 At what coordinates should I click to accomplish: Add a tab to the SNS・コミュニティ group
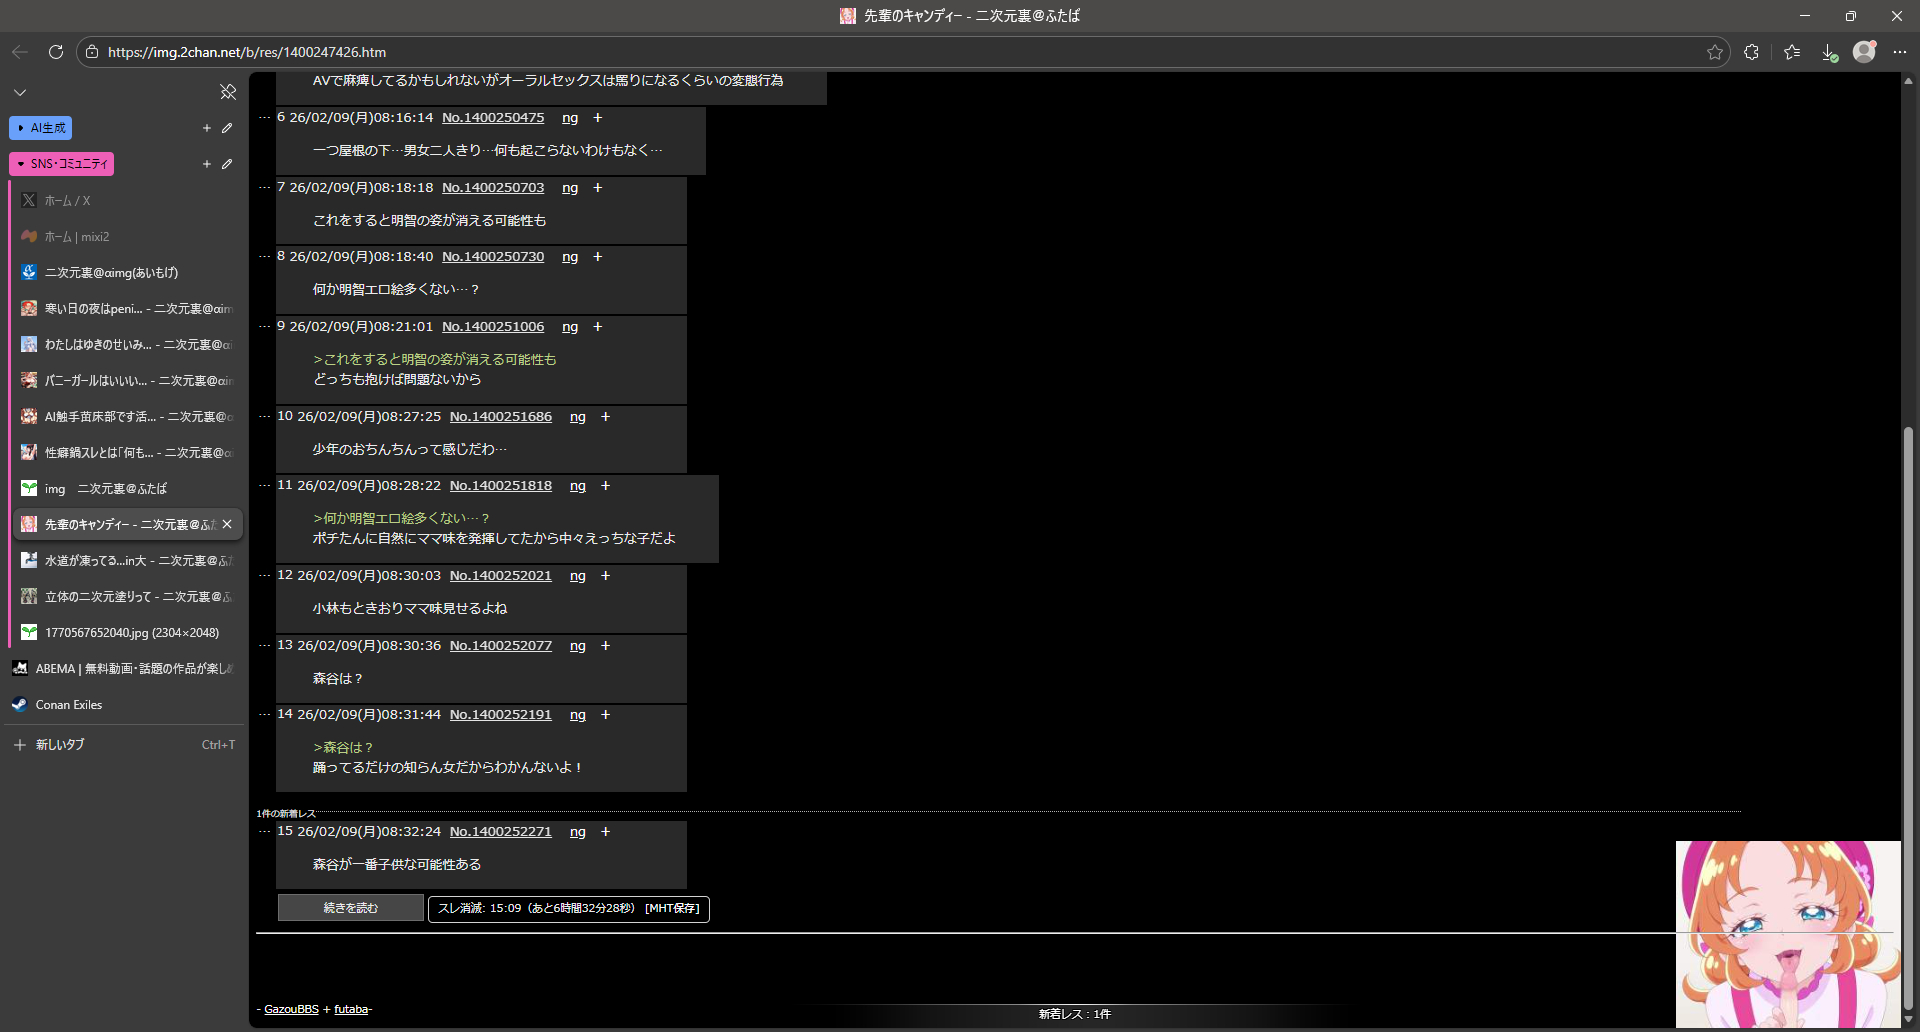point(207,164)
